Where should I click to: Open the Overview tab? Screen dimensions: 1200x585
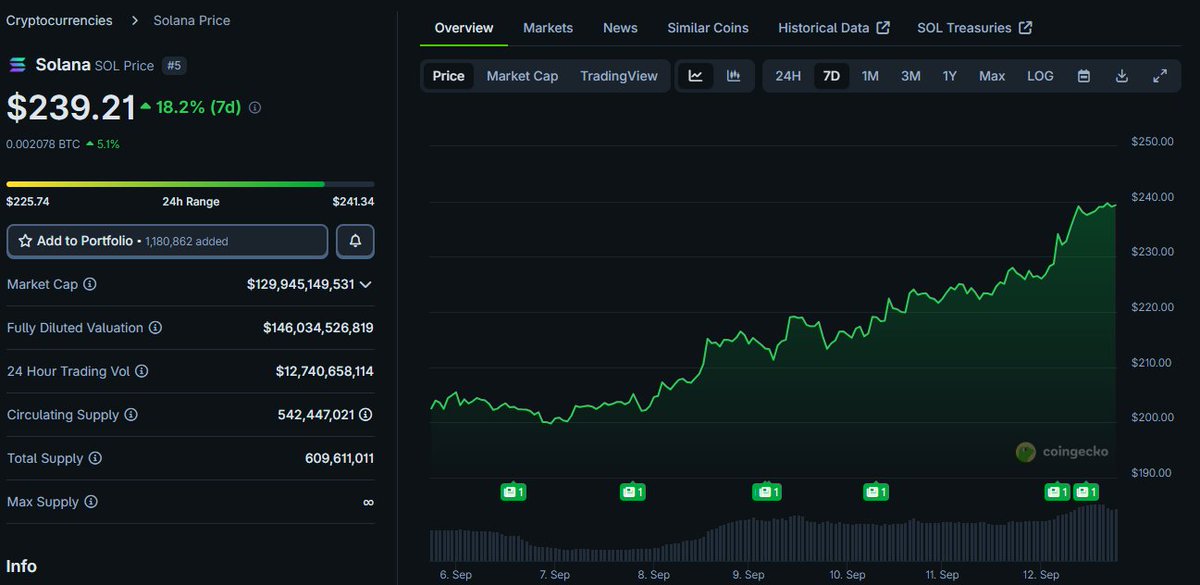pos(464,28)
